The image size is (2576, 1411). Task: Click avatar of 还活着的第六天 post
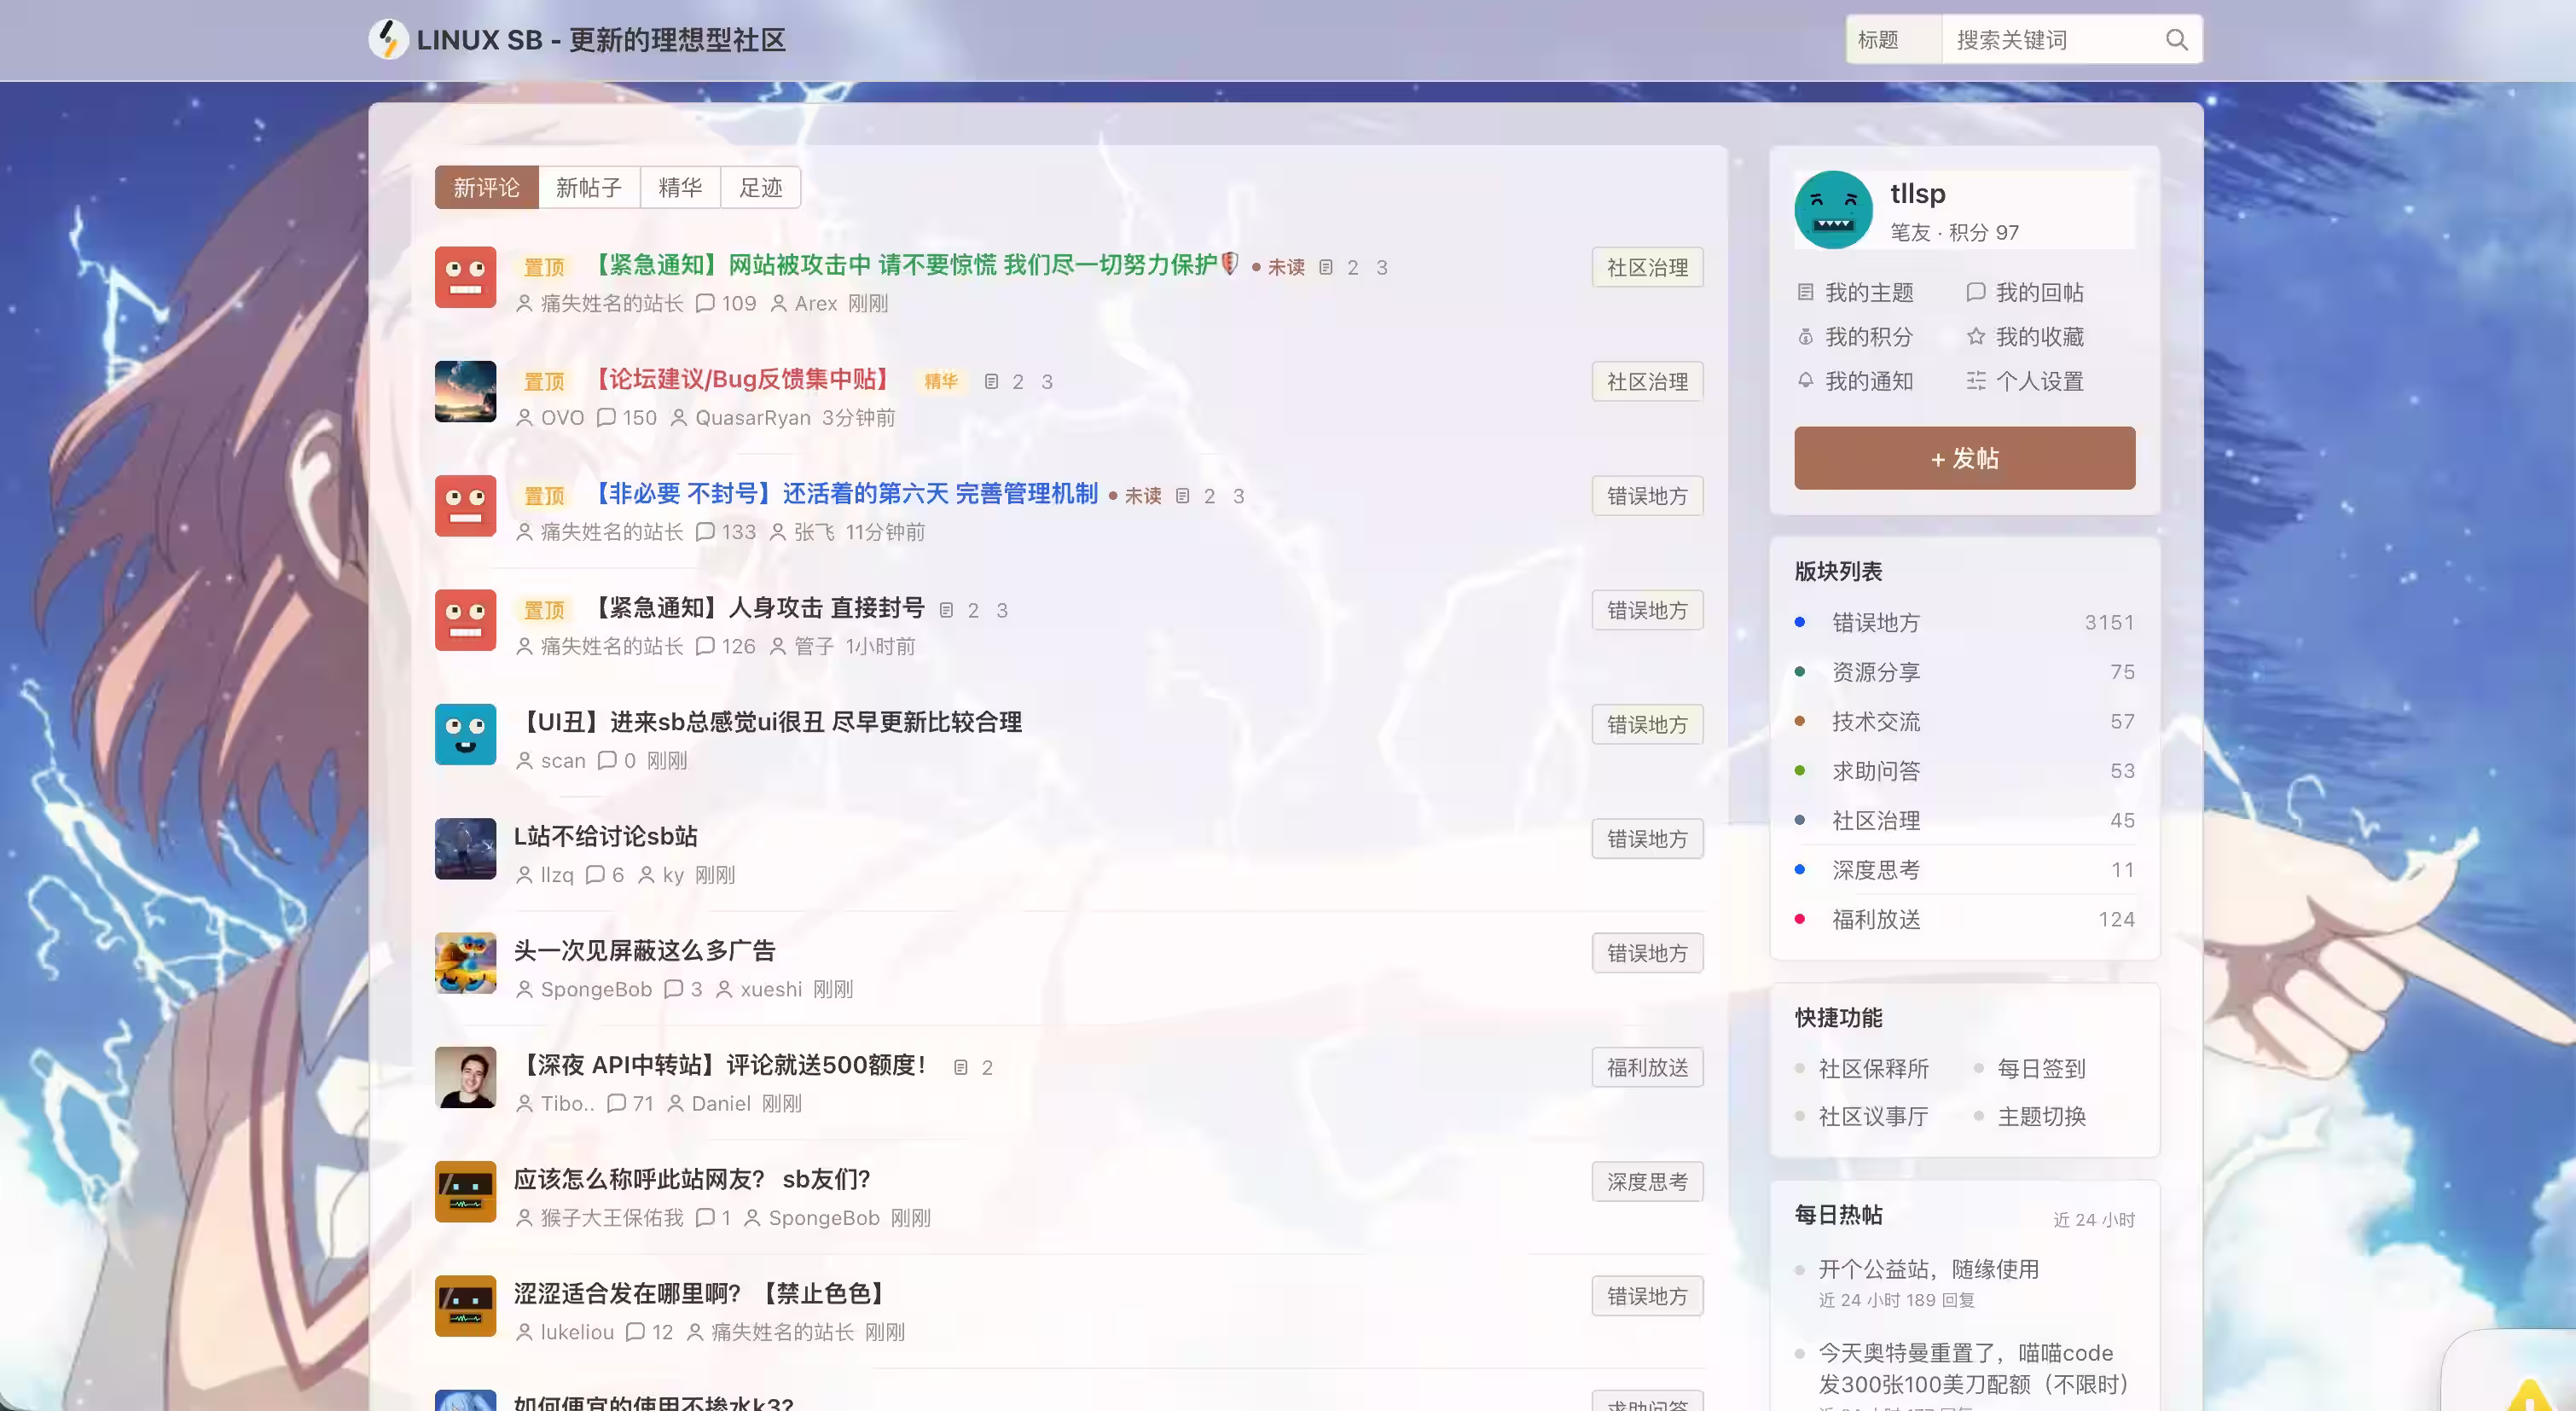(465, 506)
